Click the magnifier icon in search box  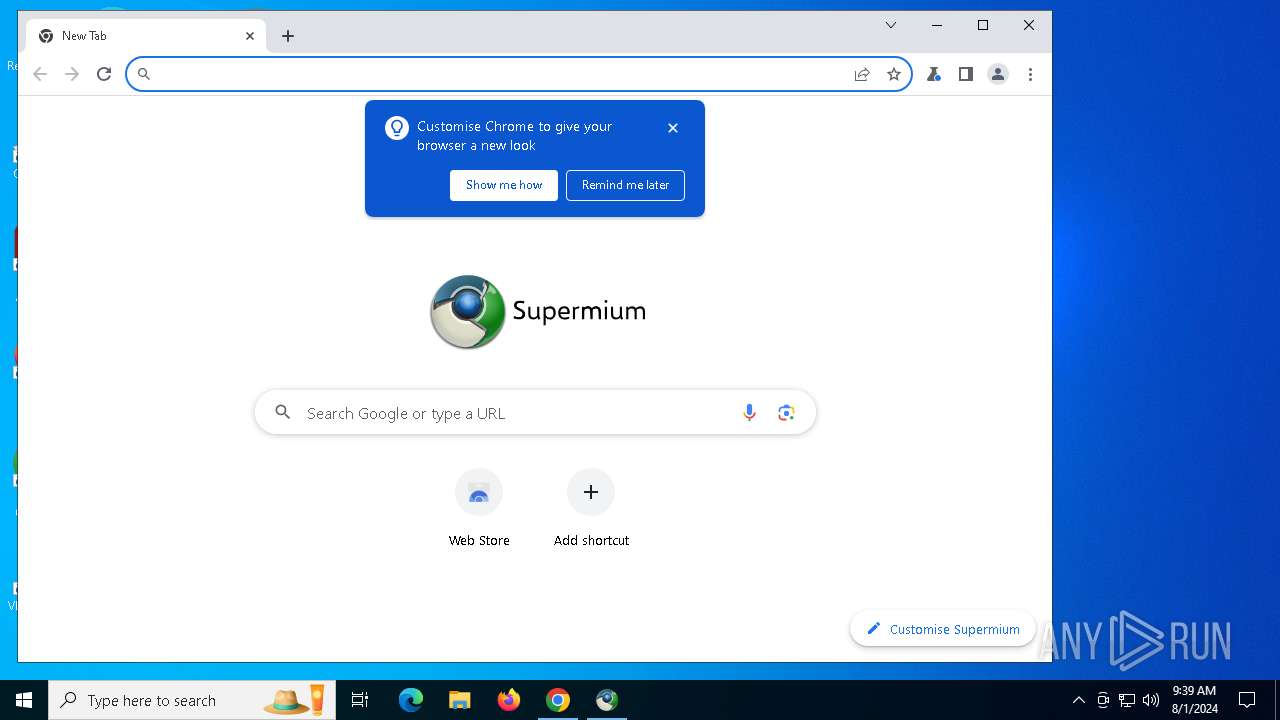283,412
